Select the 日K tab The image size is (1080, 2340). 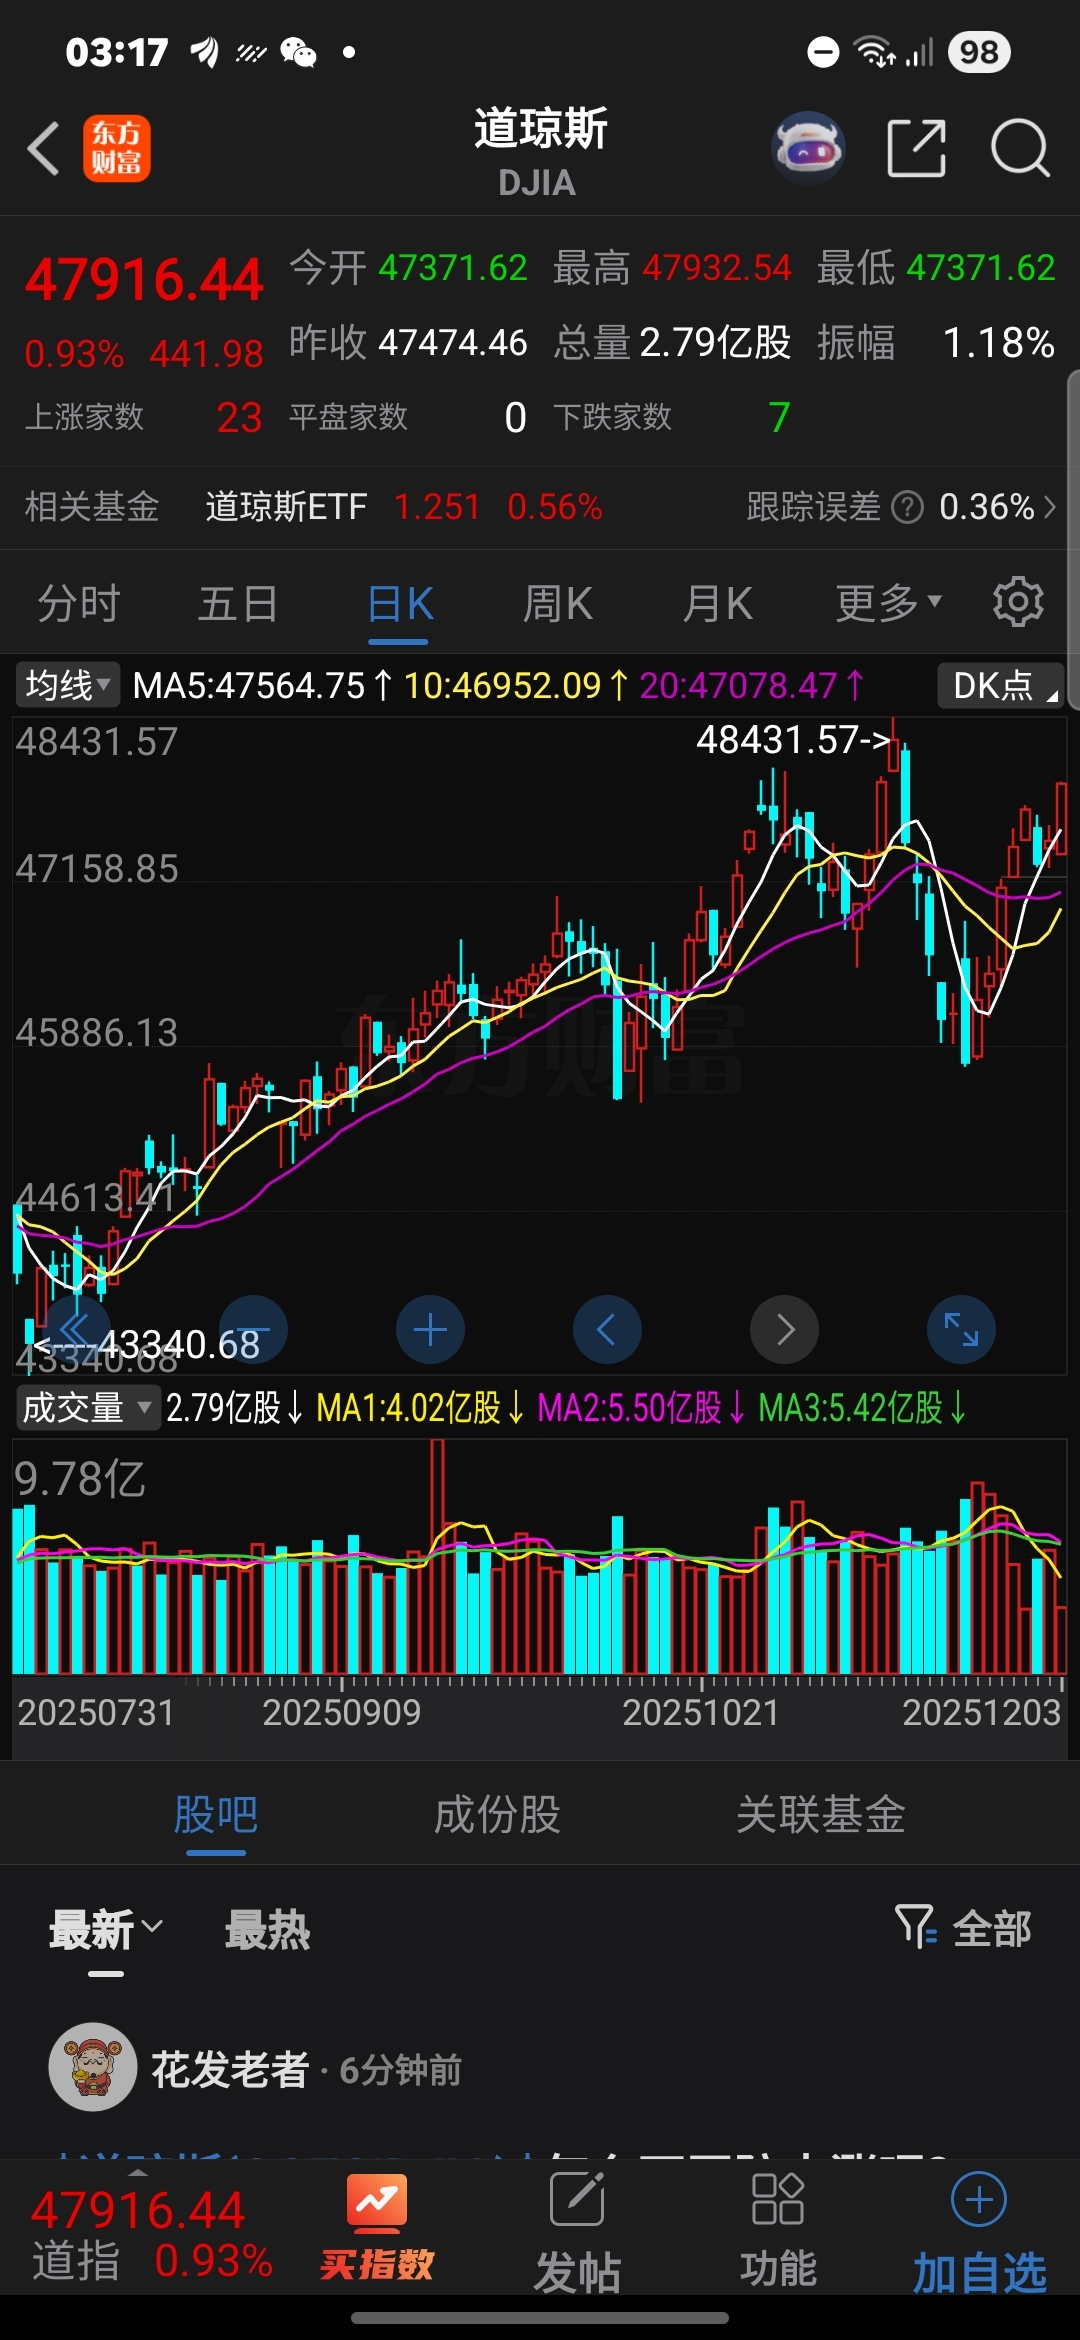point(400,603)
